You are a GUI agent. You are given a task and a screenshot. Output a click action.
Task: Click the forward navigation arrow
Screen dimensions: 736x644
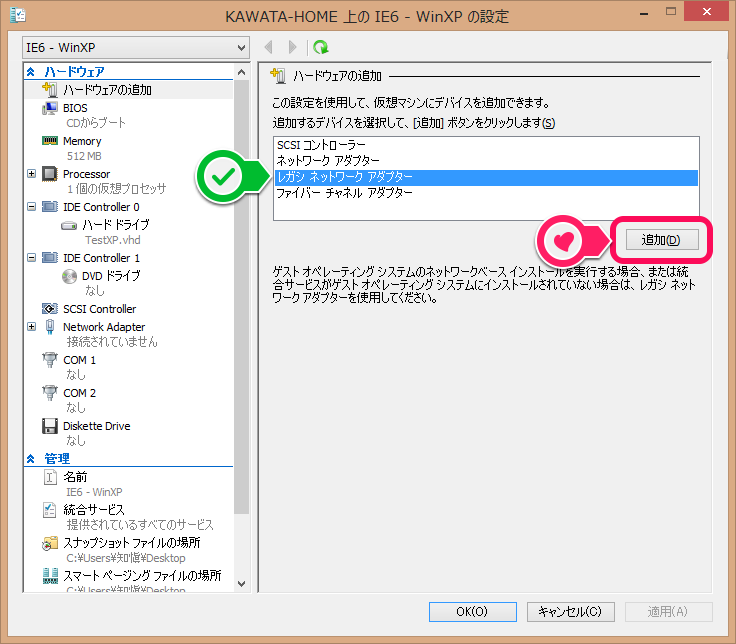(x=292, y=47)
